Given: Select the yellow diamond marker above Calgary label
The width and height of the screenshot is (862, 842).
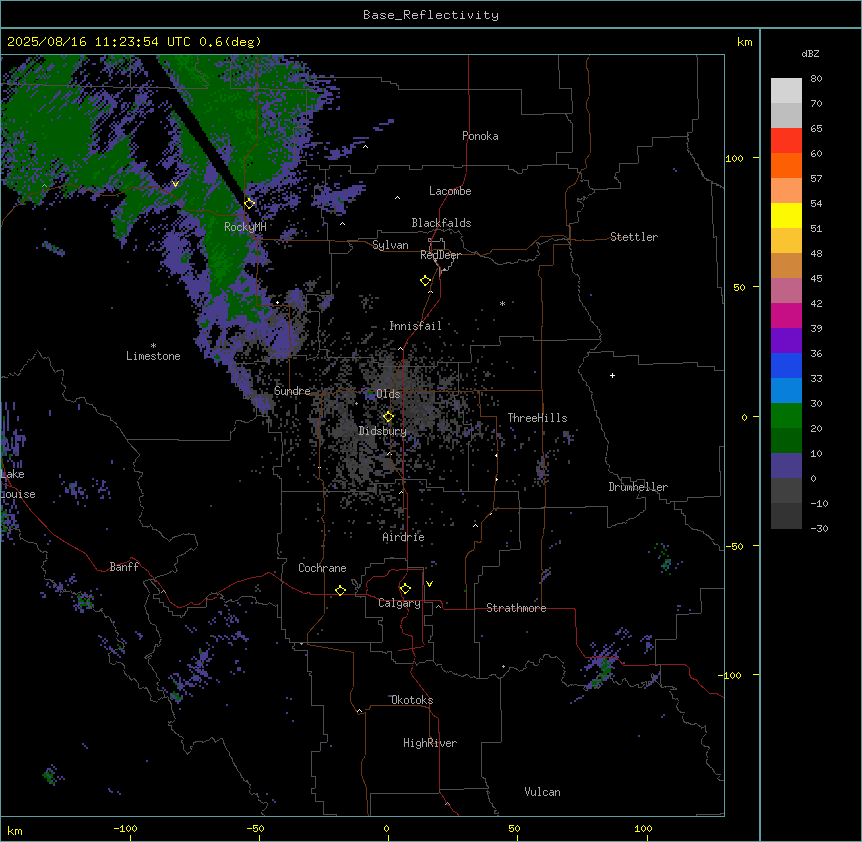Looking at the screenshot, I should [405, 589].
